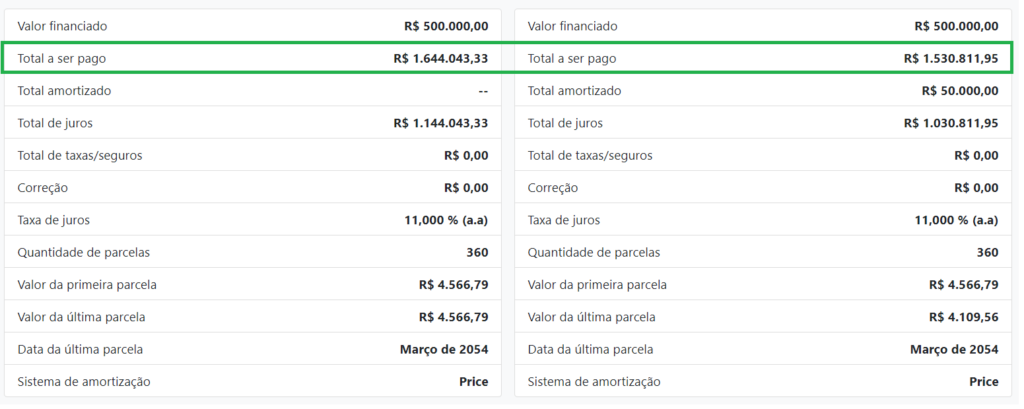Image resolution: width=1024 pixels, height=409 pixels.
Task: Select left Quantidade de parcelas 360
Action: coord(477,252)
